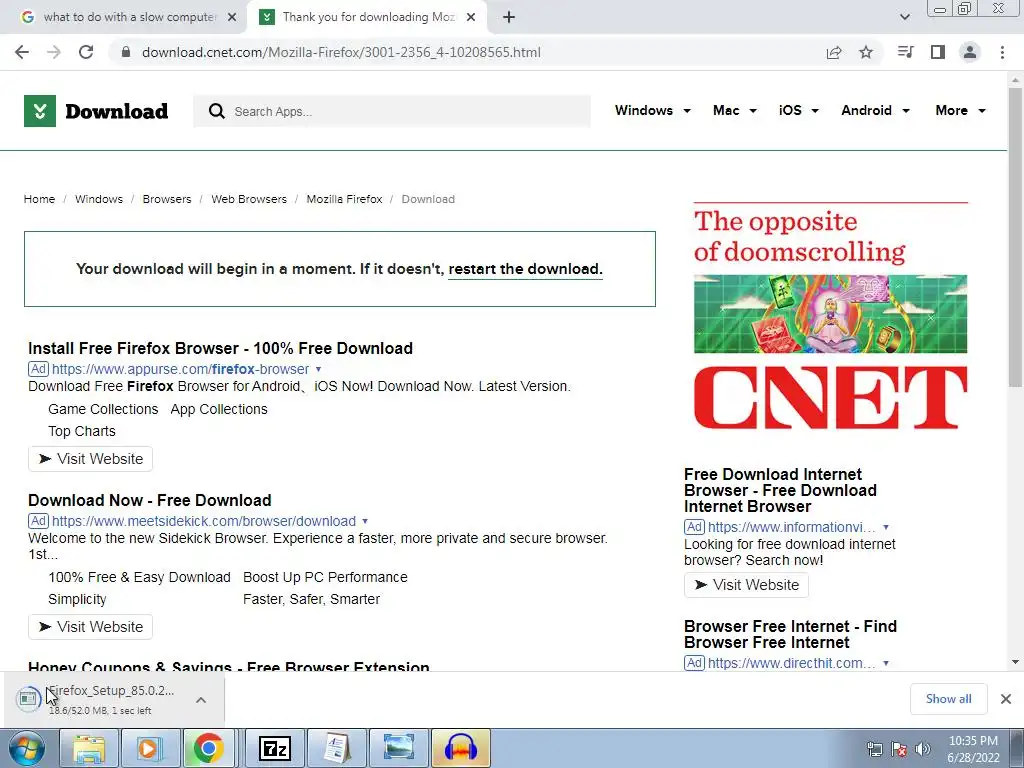Open Boost Up PC Performance link
Image resolution: width=1024 pixels, height=768 pixels.
tap(325, 577)
